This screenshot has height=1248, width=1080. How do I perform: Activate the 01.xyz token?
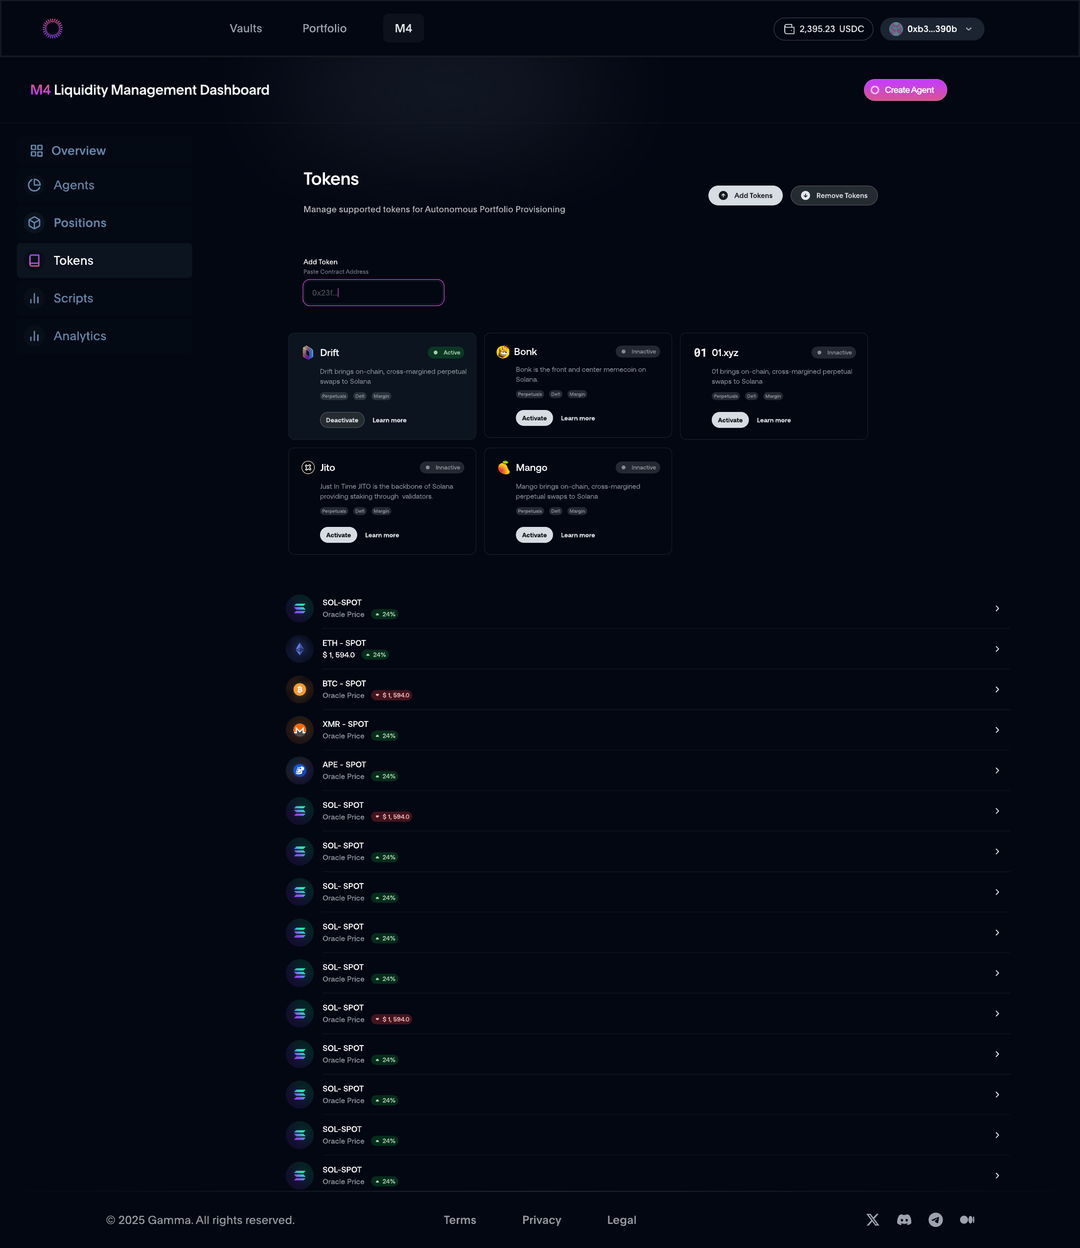(x=730, y=420)
